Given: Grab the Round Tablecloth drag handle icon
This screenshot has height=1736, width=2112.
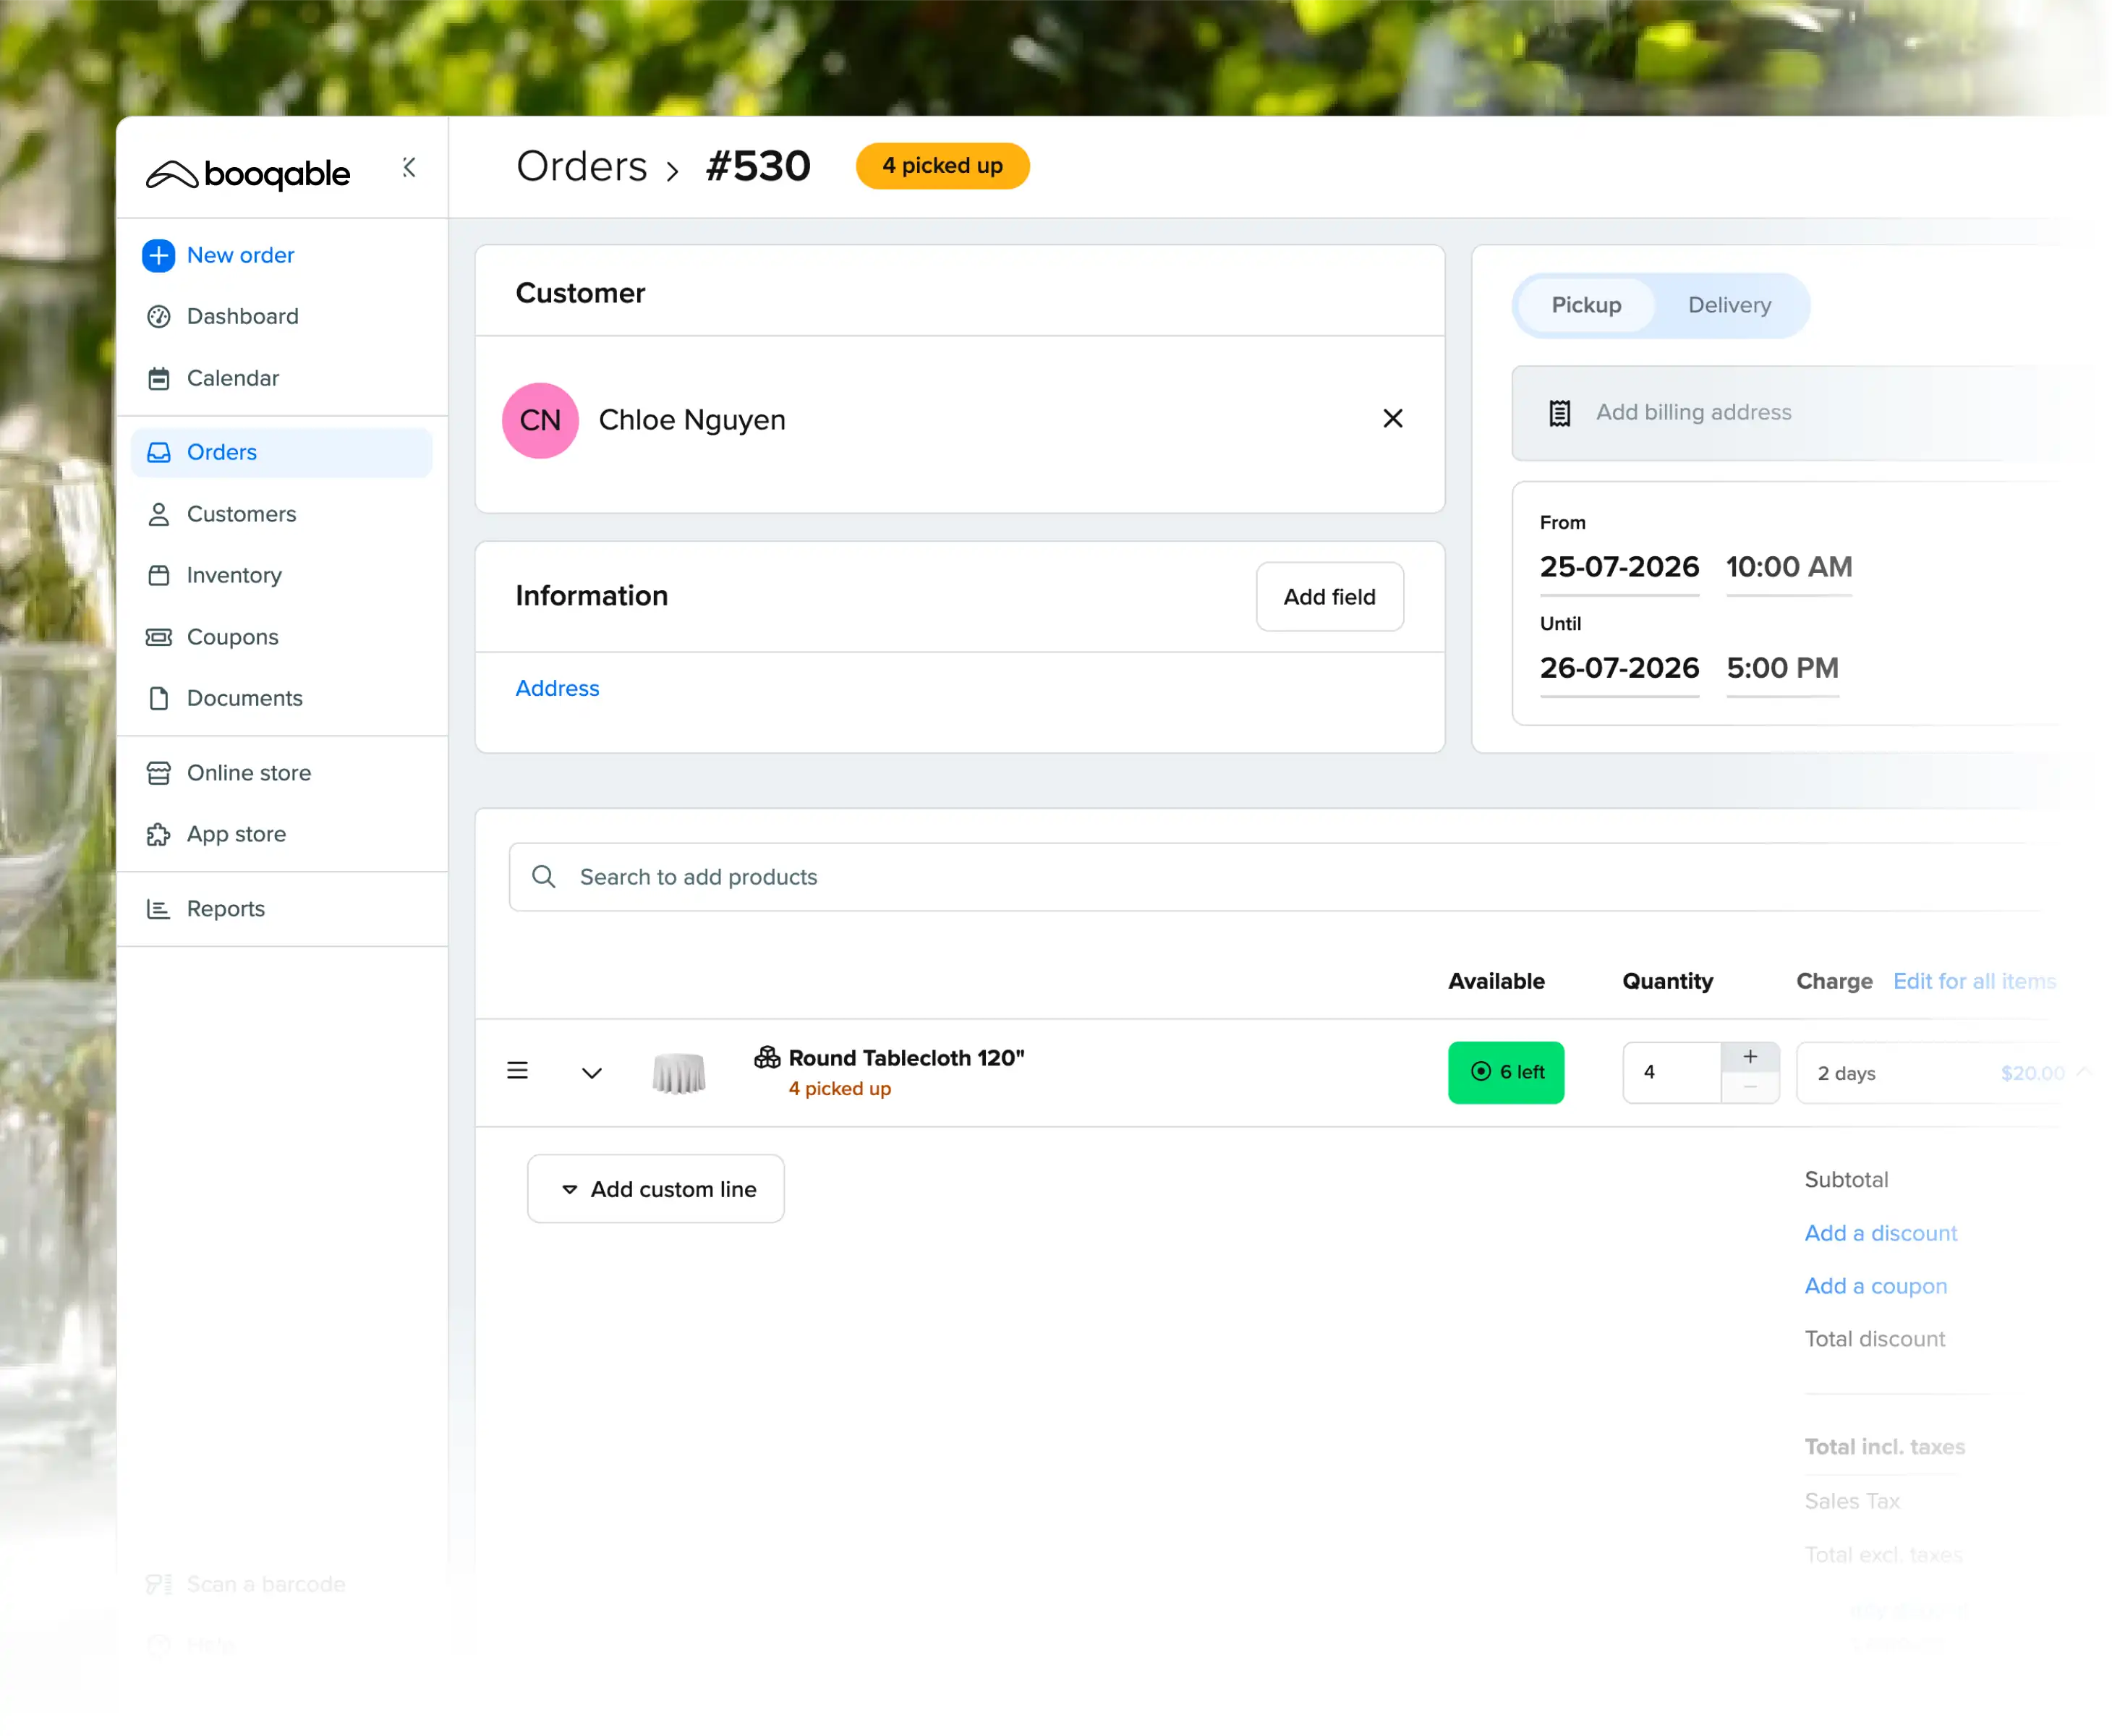Looking at the screenshot, I should coord(517,1071).
